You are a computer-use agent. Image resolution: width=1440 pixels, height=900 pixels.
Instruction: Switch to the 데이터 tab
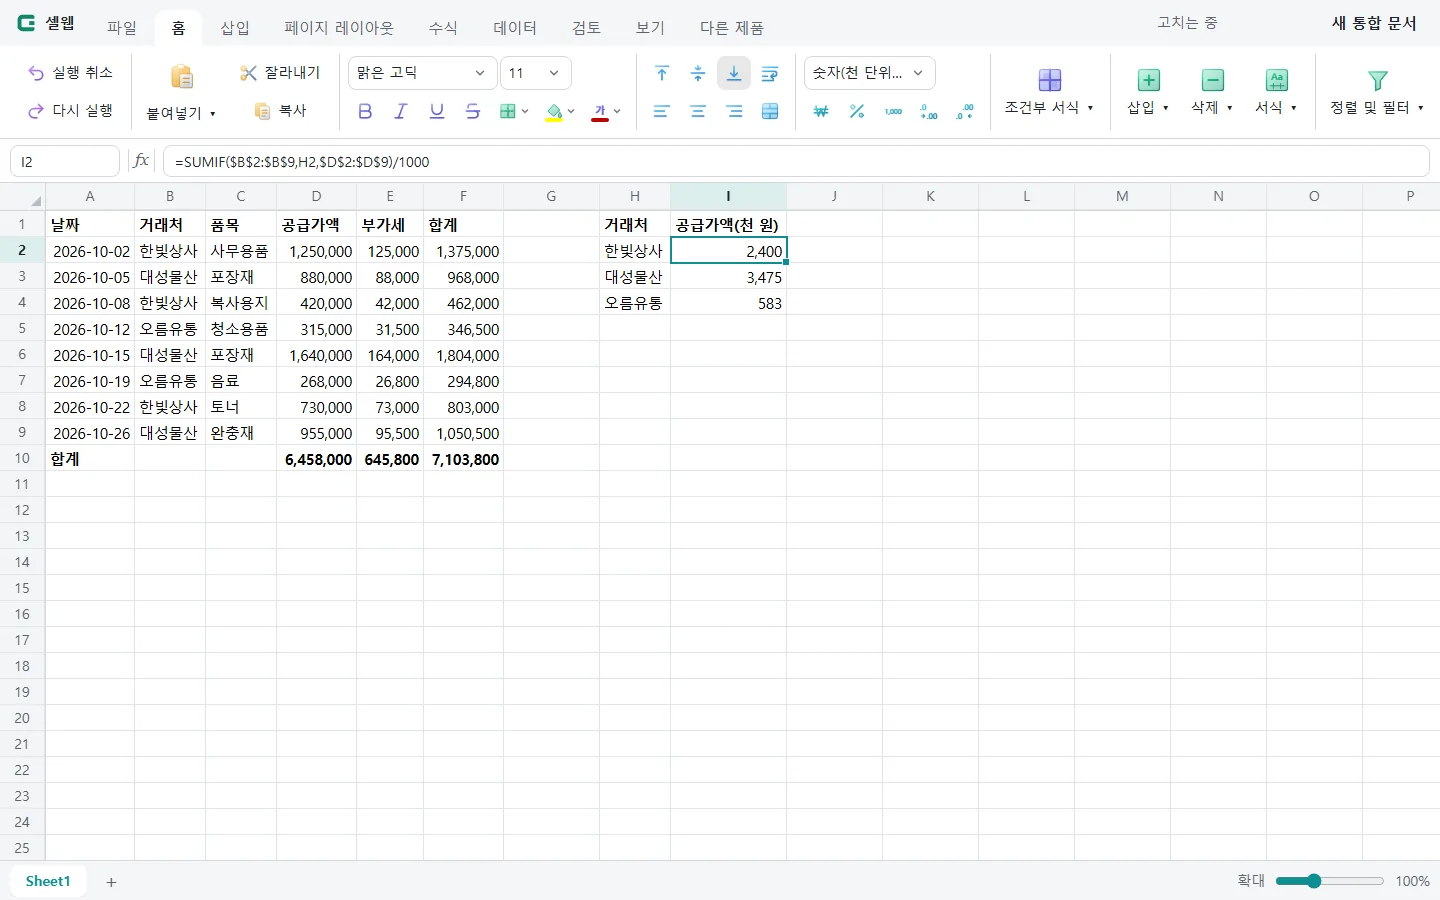point(515,28)
